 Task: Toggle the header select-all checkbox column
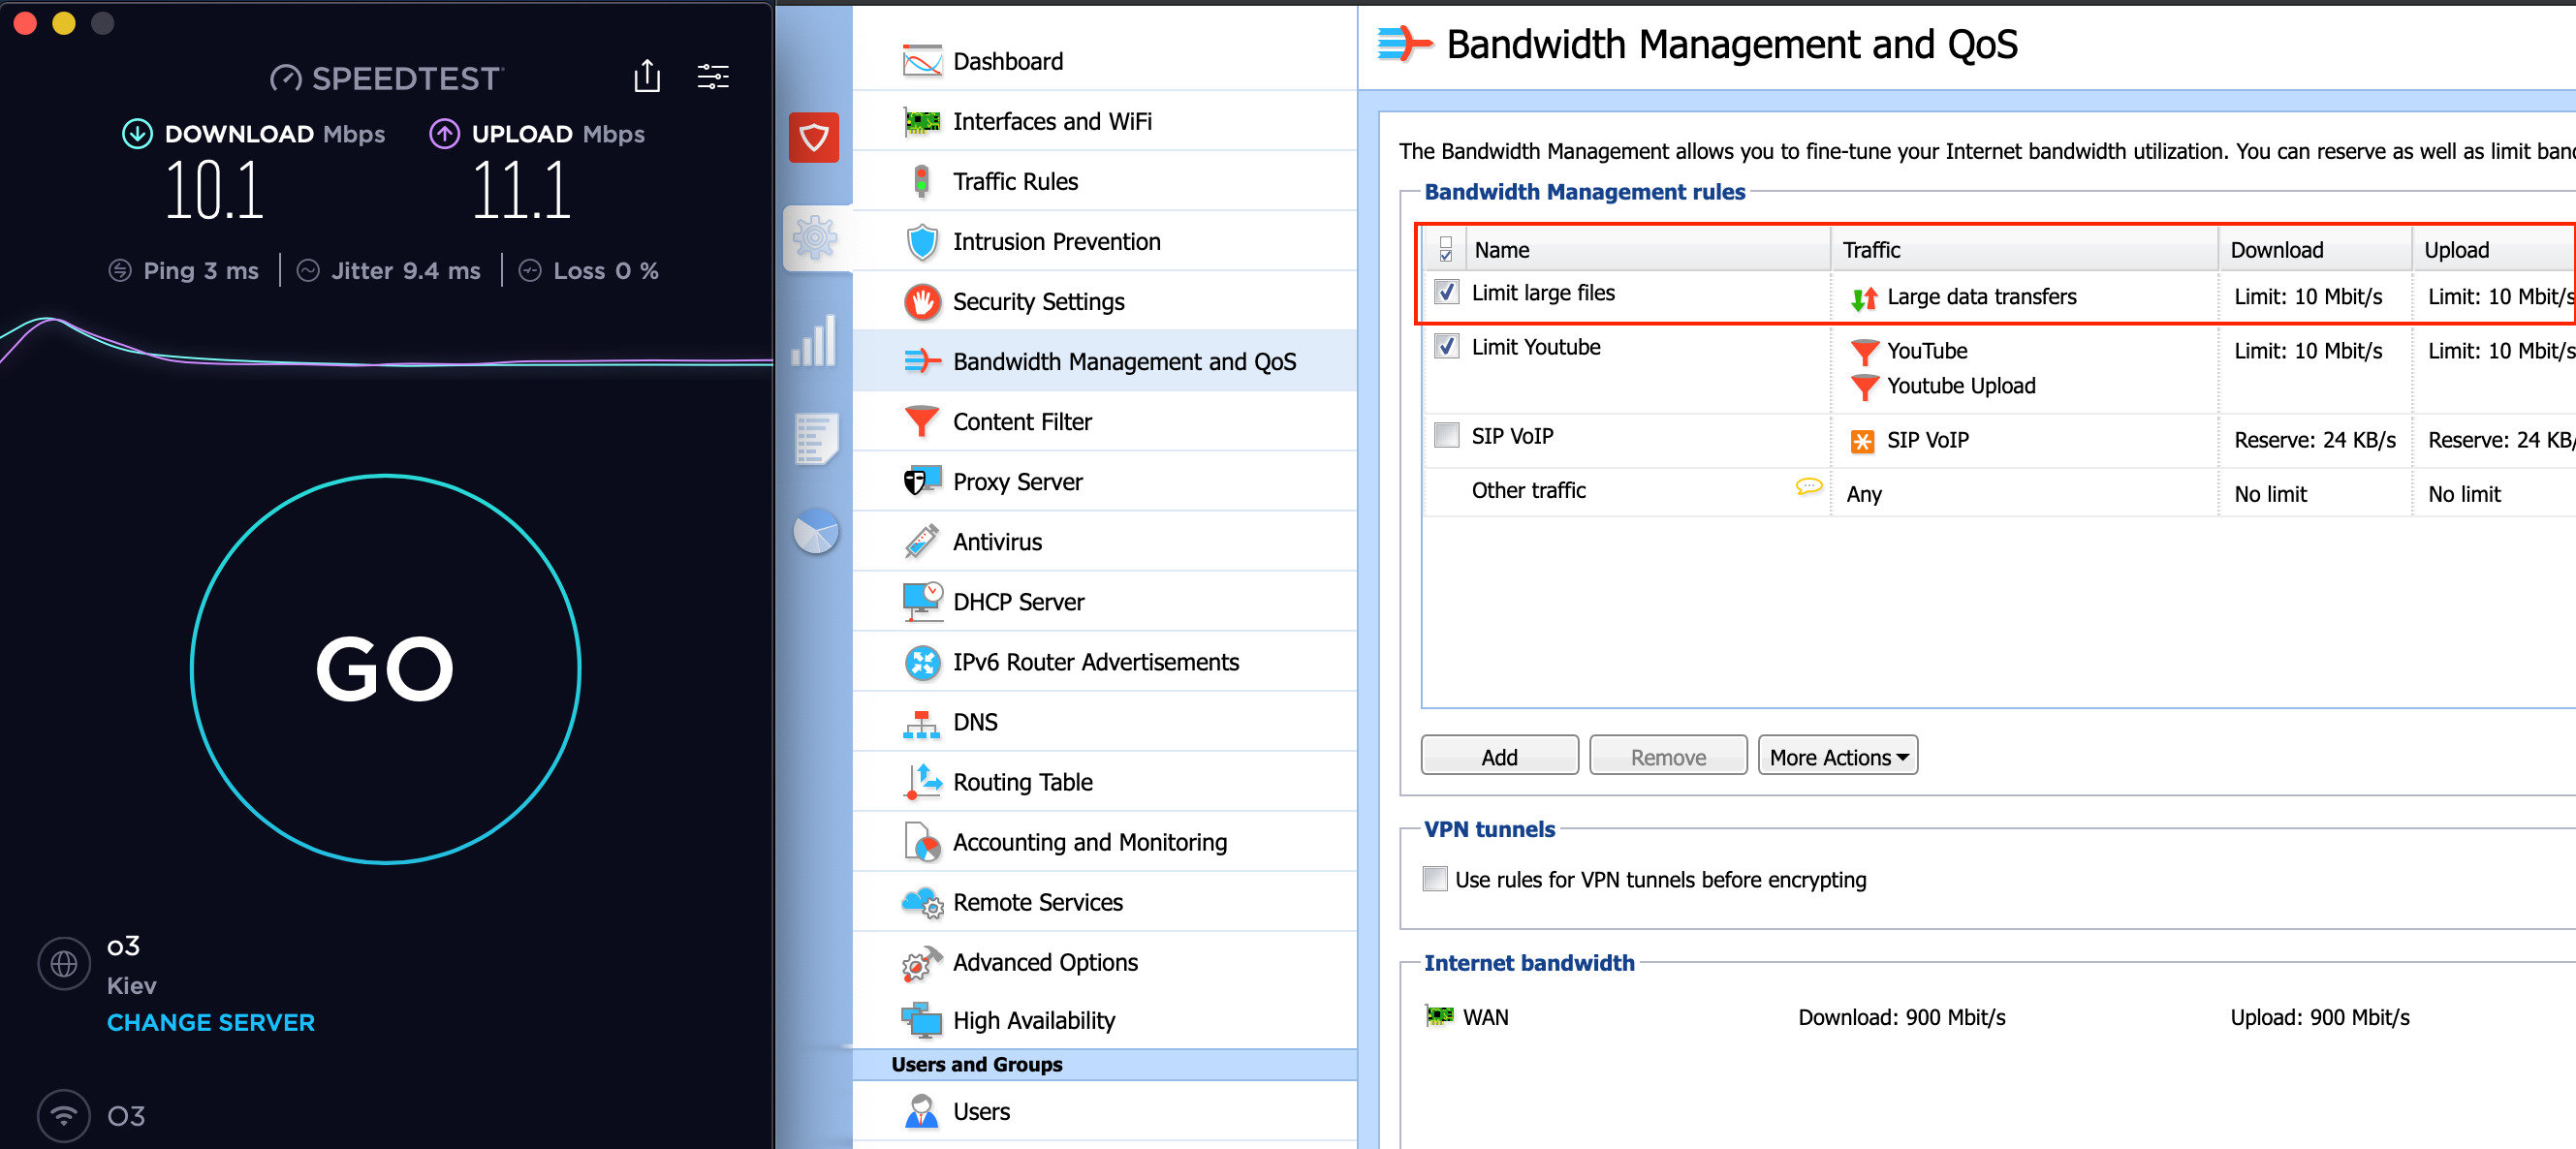(1445, 249)
